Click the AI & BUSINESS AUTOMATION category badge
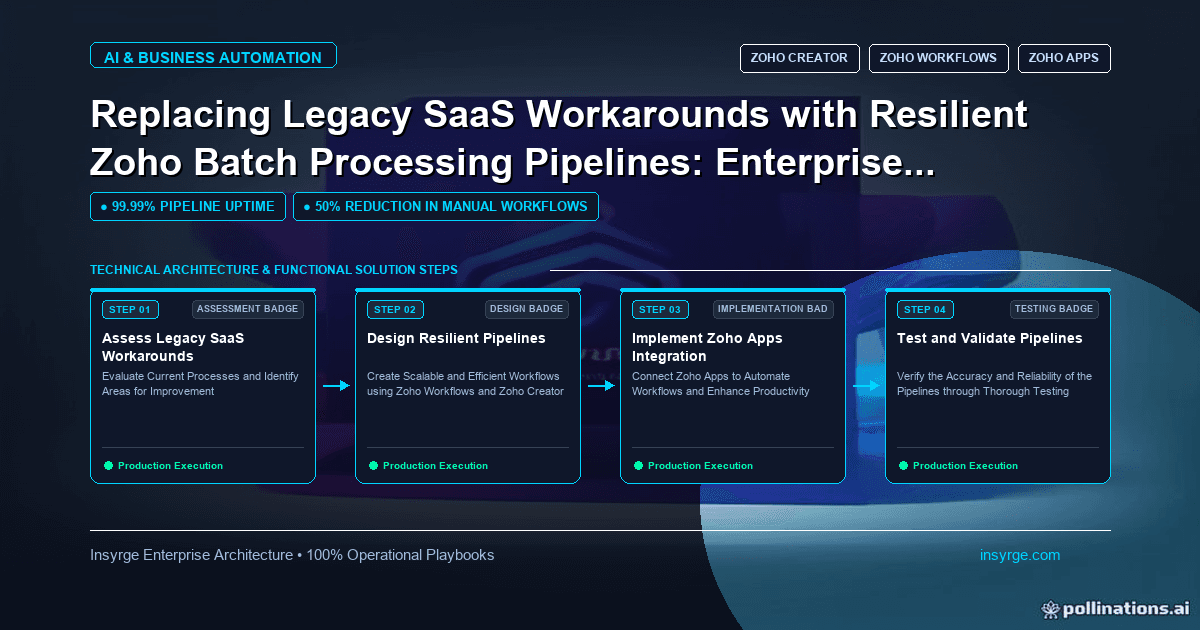The height and width of the screenshot is (630, 1200). coord(213,56)
